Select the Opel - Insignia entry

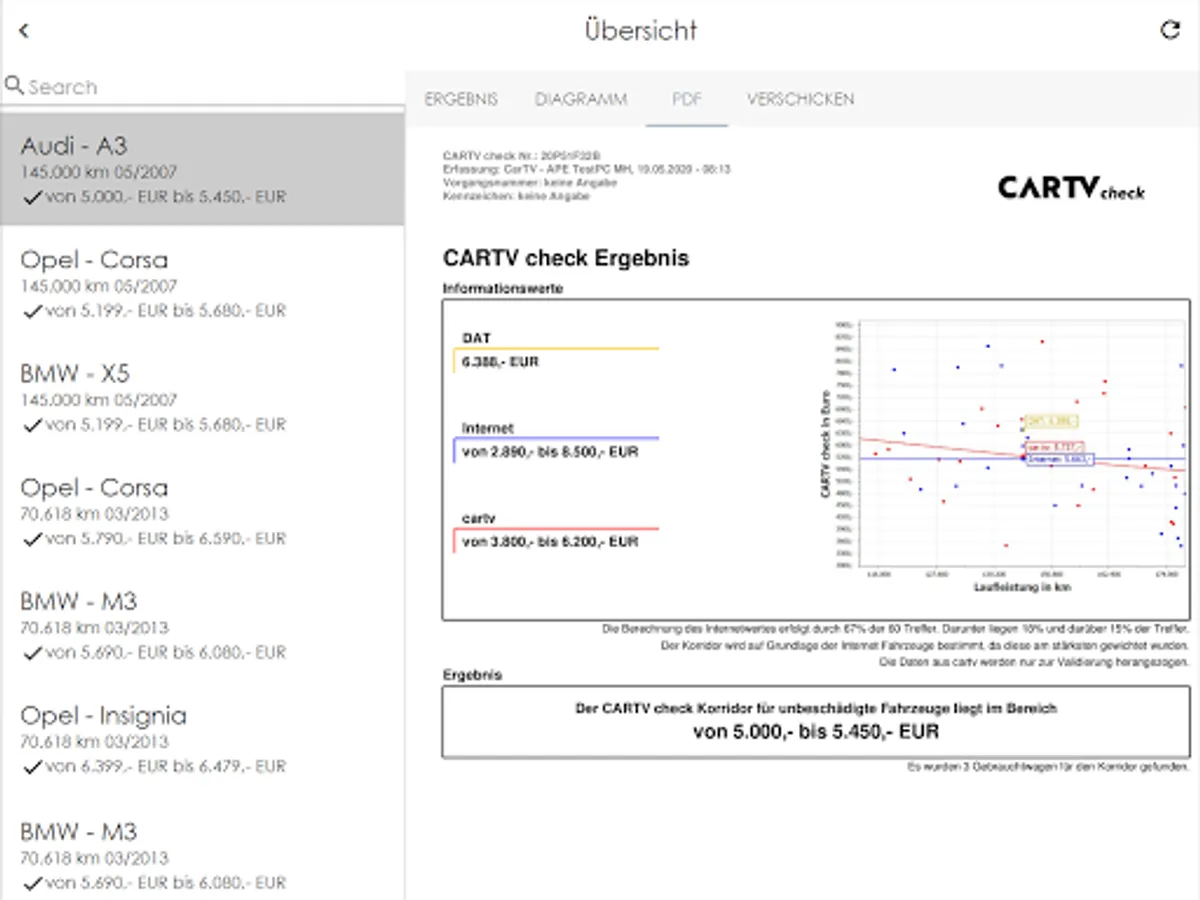pyautogui.click(x=202, y=739)
